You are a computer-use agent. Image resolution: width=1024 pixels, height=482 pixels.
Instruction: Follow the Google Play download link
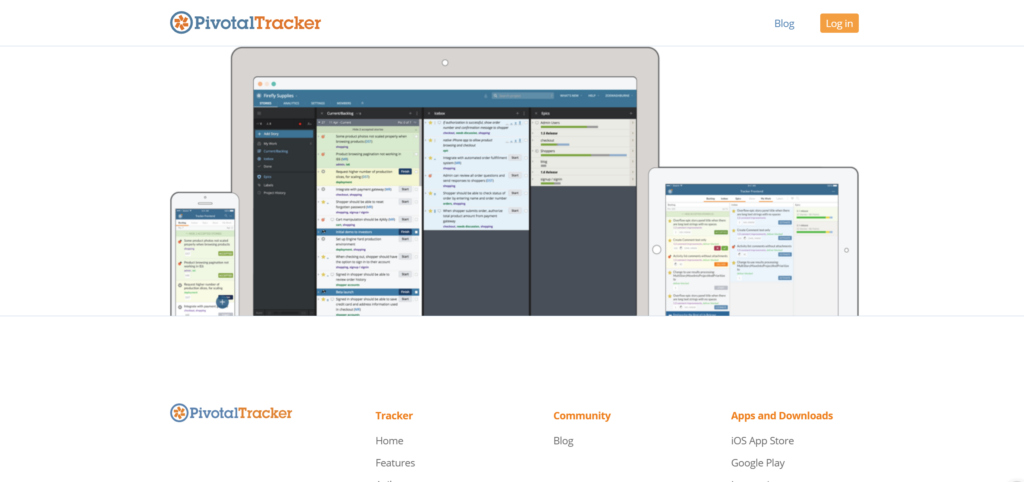(757, 463)
